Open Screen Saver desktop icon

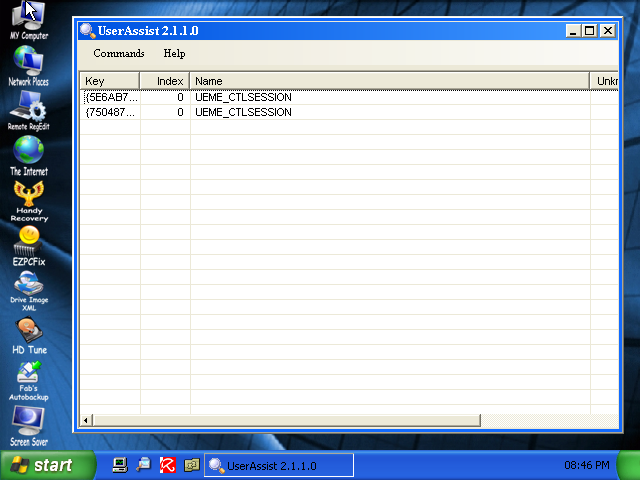(28, 420)
